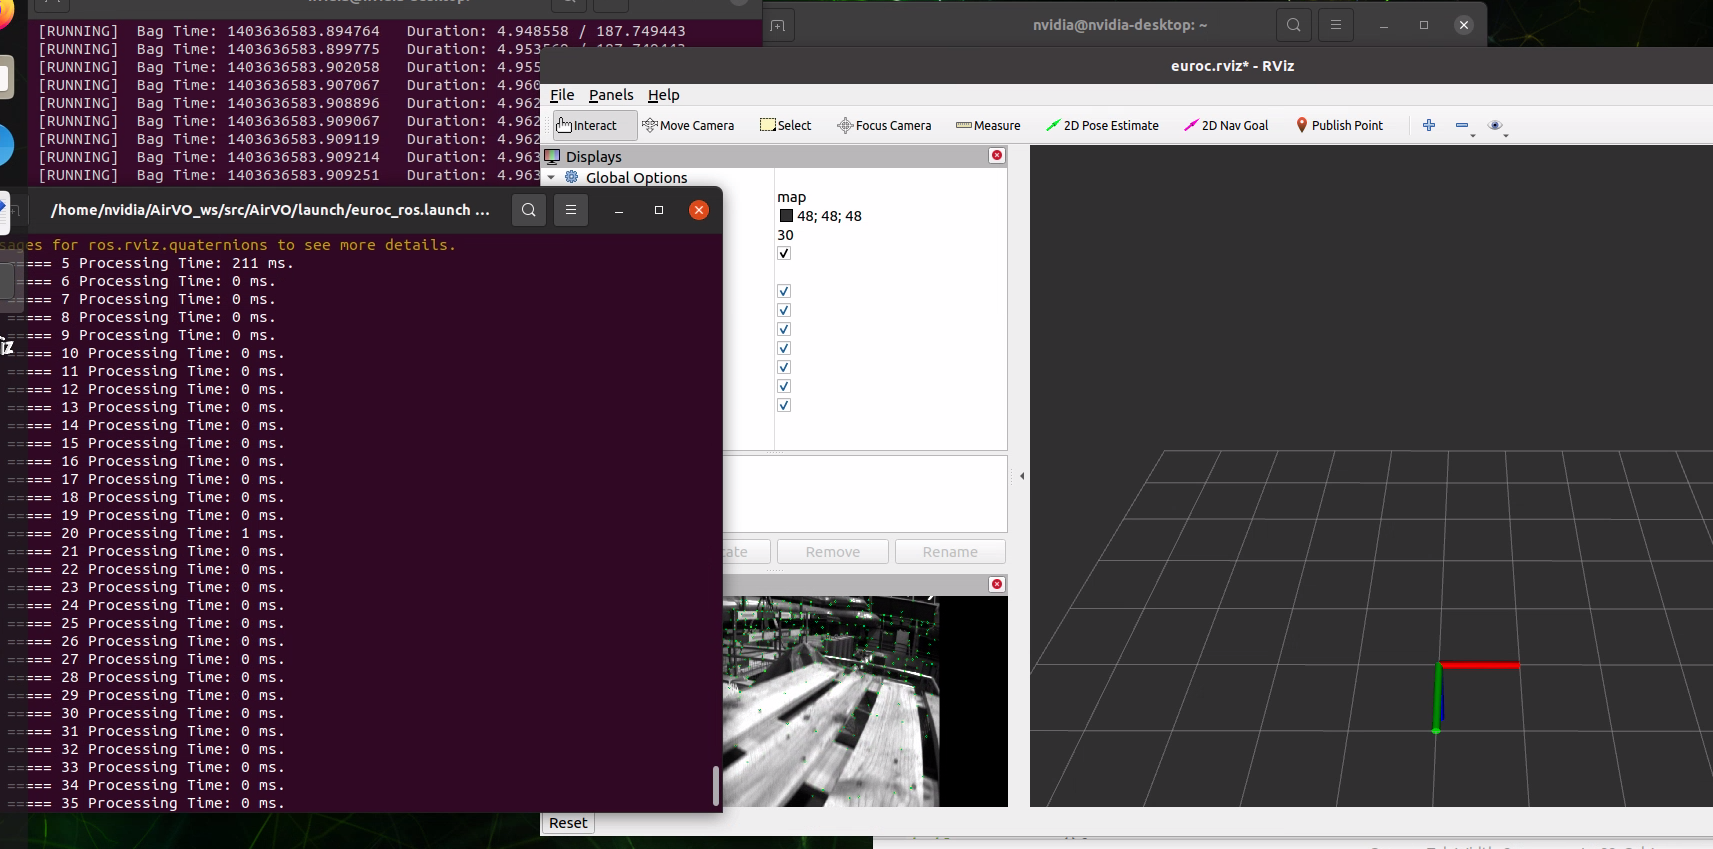Click the minus remove-tool icon
The height and width of the screenshot is (849, 1713).
coord(1461,125)
